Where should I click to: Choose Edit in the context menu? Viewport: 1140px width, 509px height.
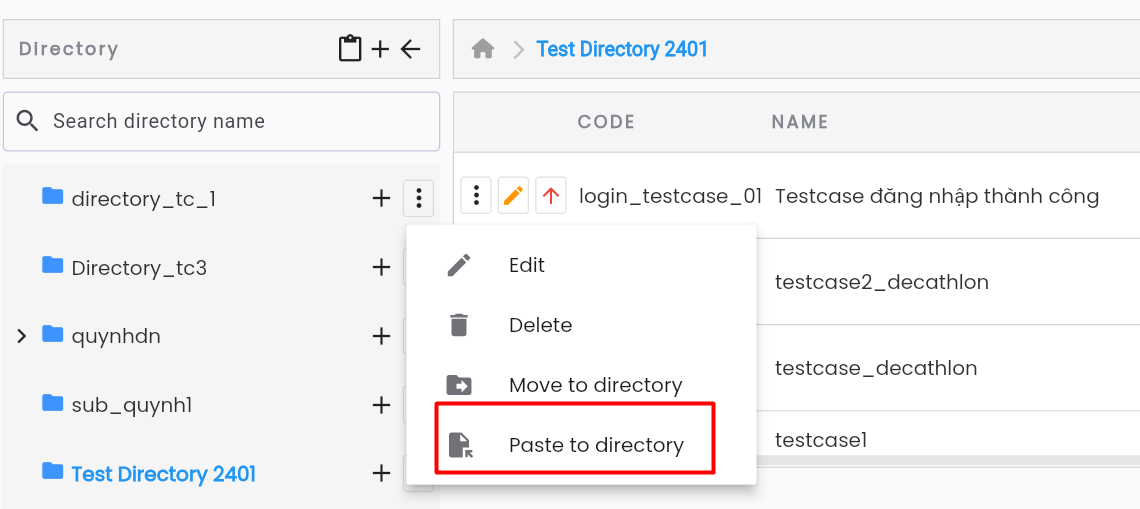click(x=581, y=265)
